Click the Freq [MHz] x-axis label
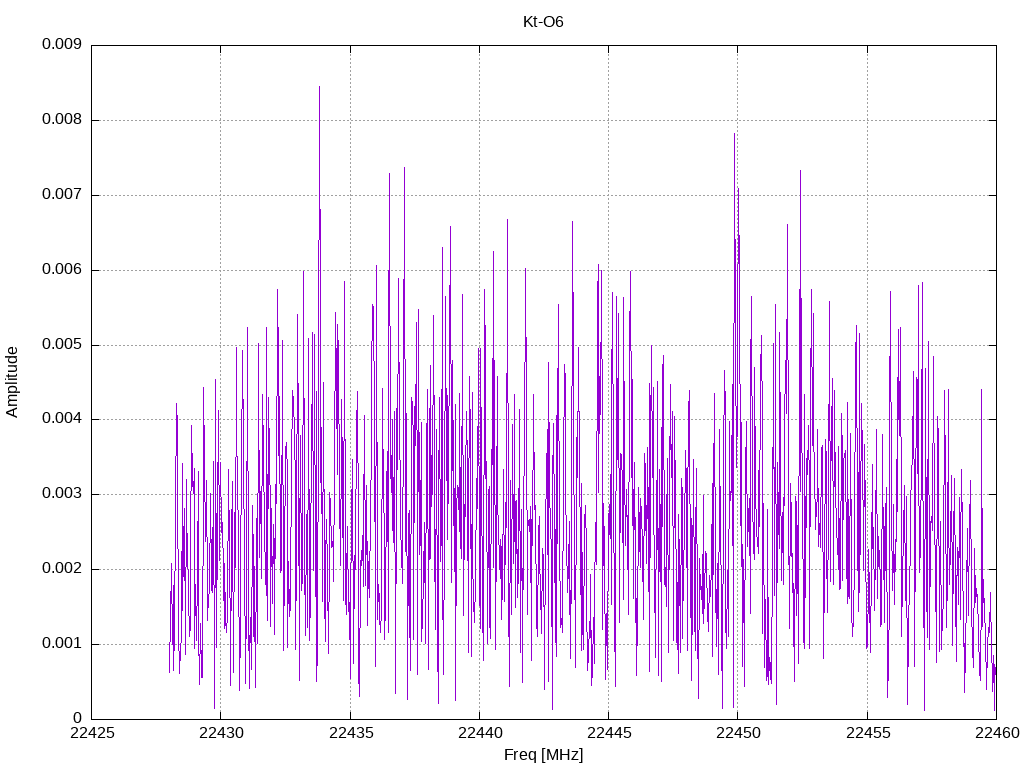Image resolution: width=1024 pixels, height=768 pixels. tap(543, 755)
